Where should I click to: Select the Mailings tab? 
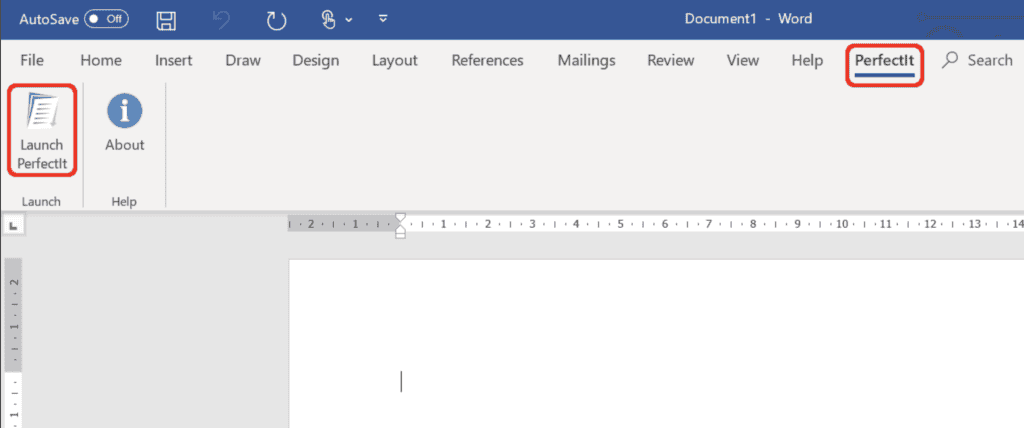[x=586, y=60]
